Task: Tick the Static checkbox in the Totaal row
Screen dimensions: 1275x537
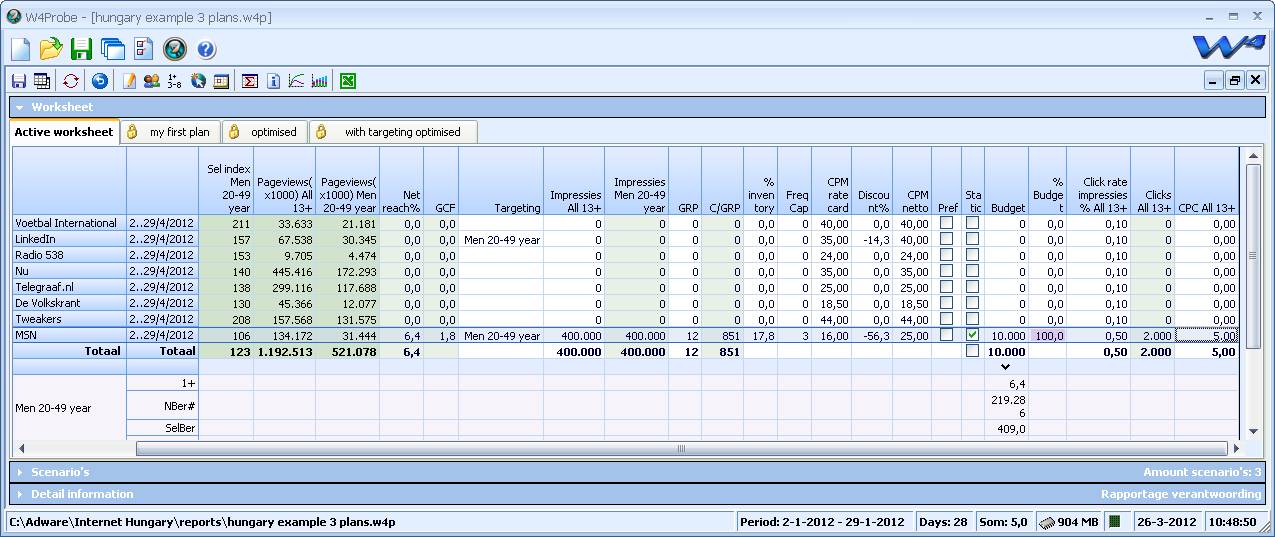Action: pyautogui.click(x=973, y=351)
